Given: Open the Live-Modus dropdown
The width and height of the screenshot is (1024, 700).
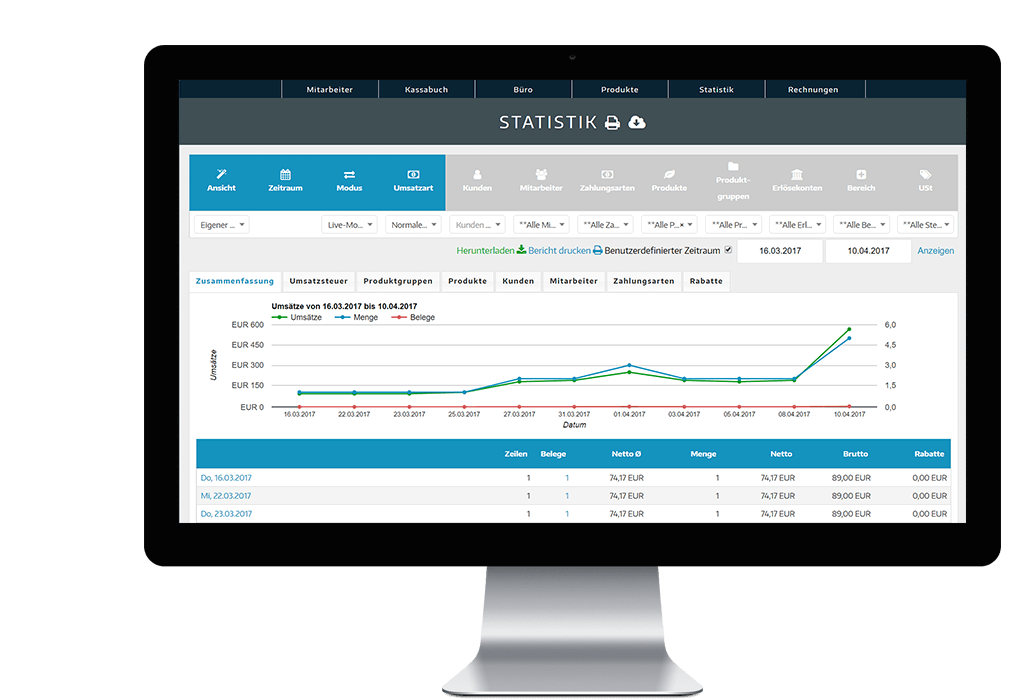Looking at the screenshot, I should 348,224.
